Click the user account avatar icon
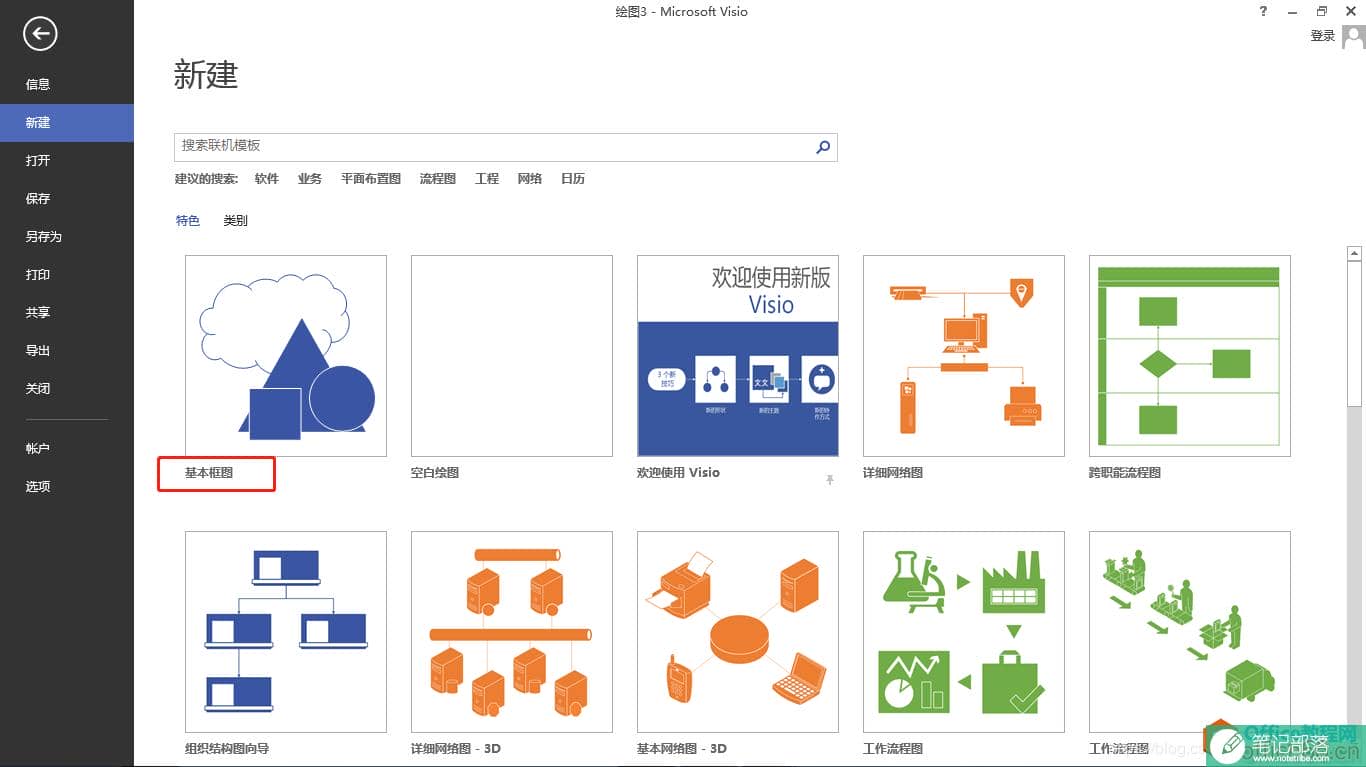Screen dimensions: 1366x767 pos(1353,37)
